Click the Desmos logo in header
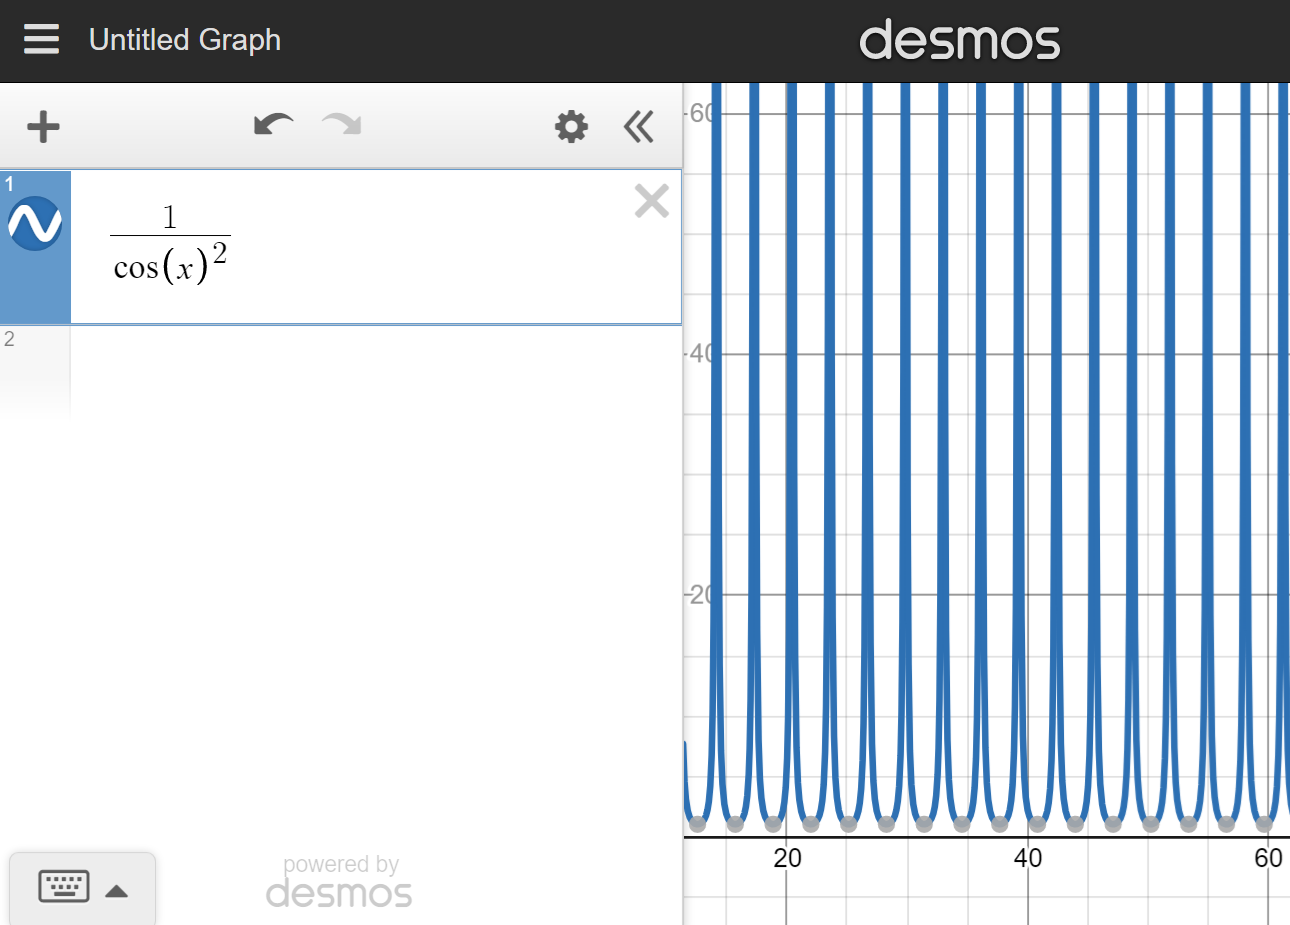This screenshot has width=1290, height=925. pos(959,40)
